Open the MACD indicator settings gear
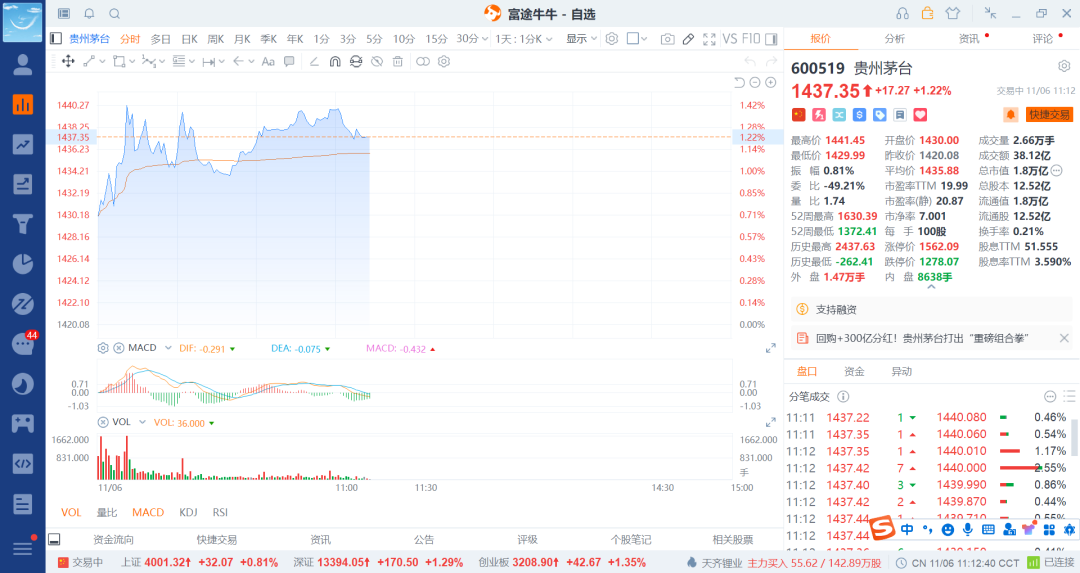The width and height of the screenshot is (1080, 573). click(103, 348)
